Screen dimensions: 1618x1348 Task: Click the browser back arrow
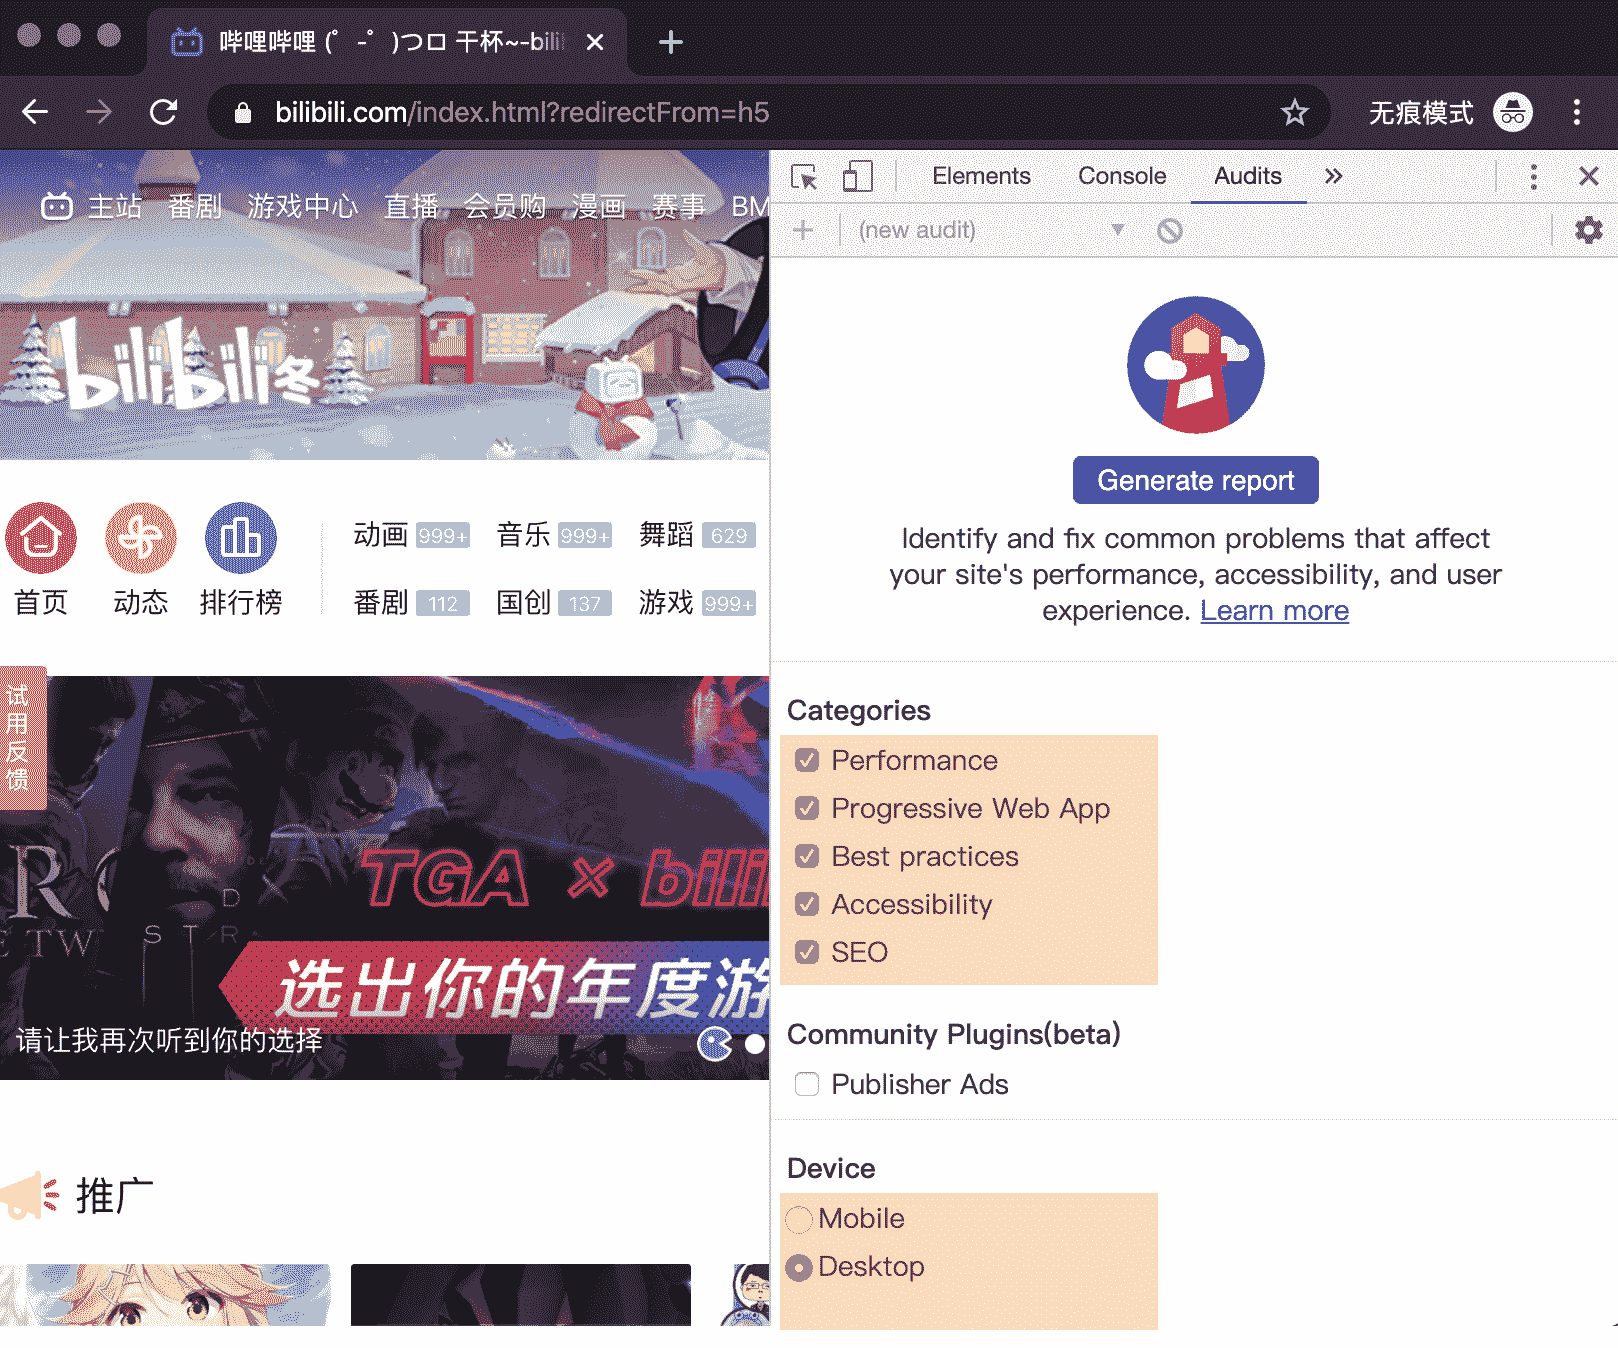(36, 112)
